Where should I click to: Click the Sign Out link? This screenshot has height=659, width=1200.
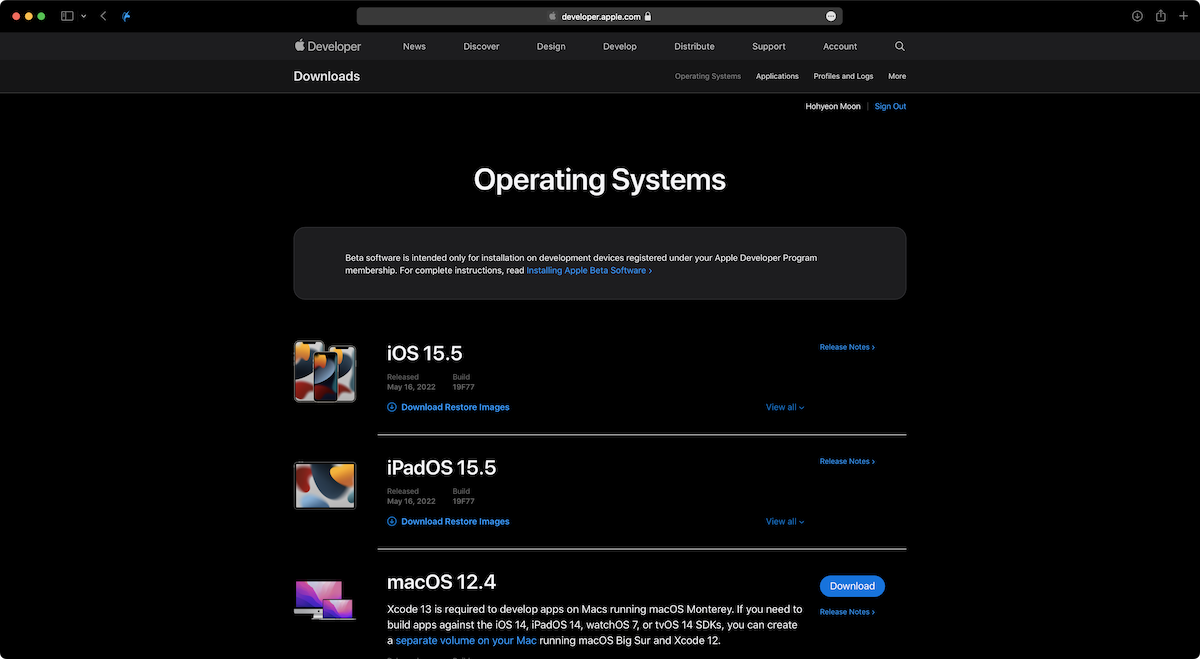click(x=890, y=106)
